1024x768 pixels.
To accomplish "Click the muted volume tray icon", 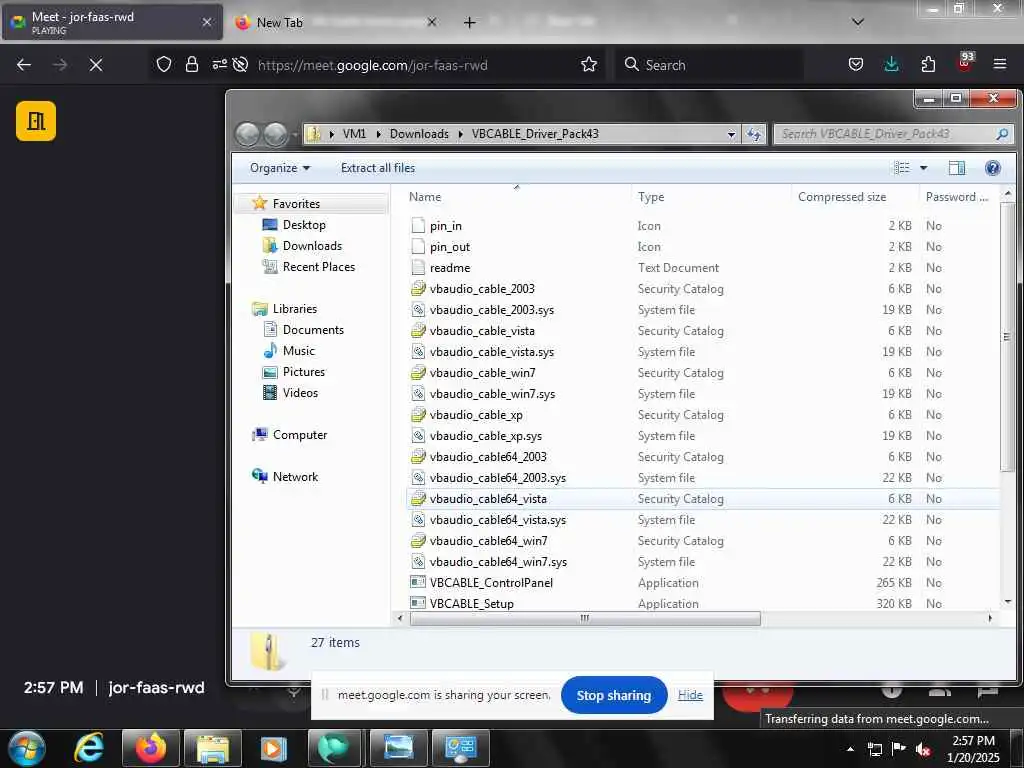I will [923, 749].
